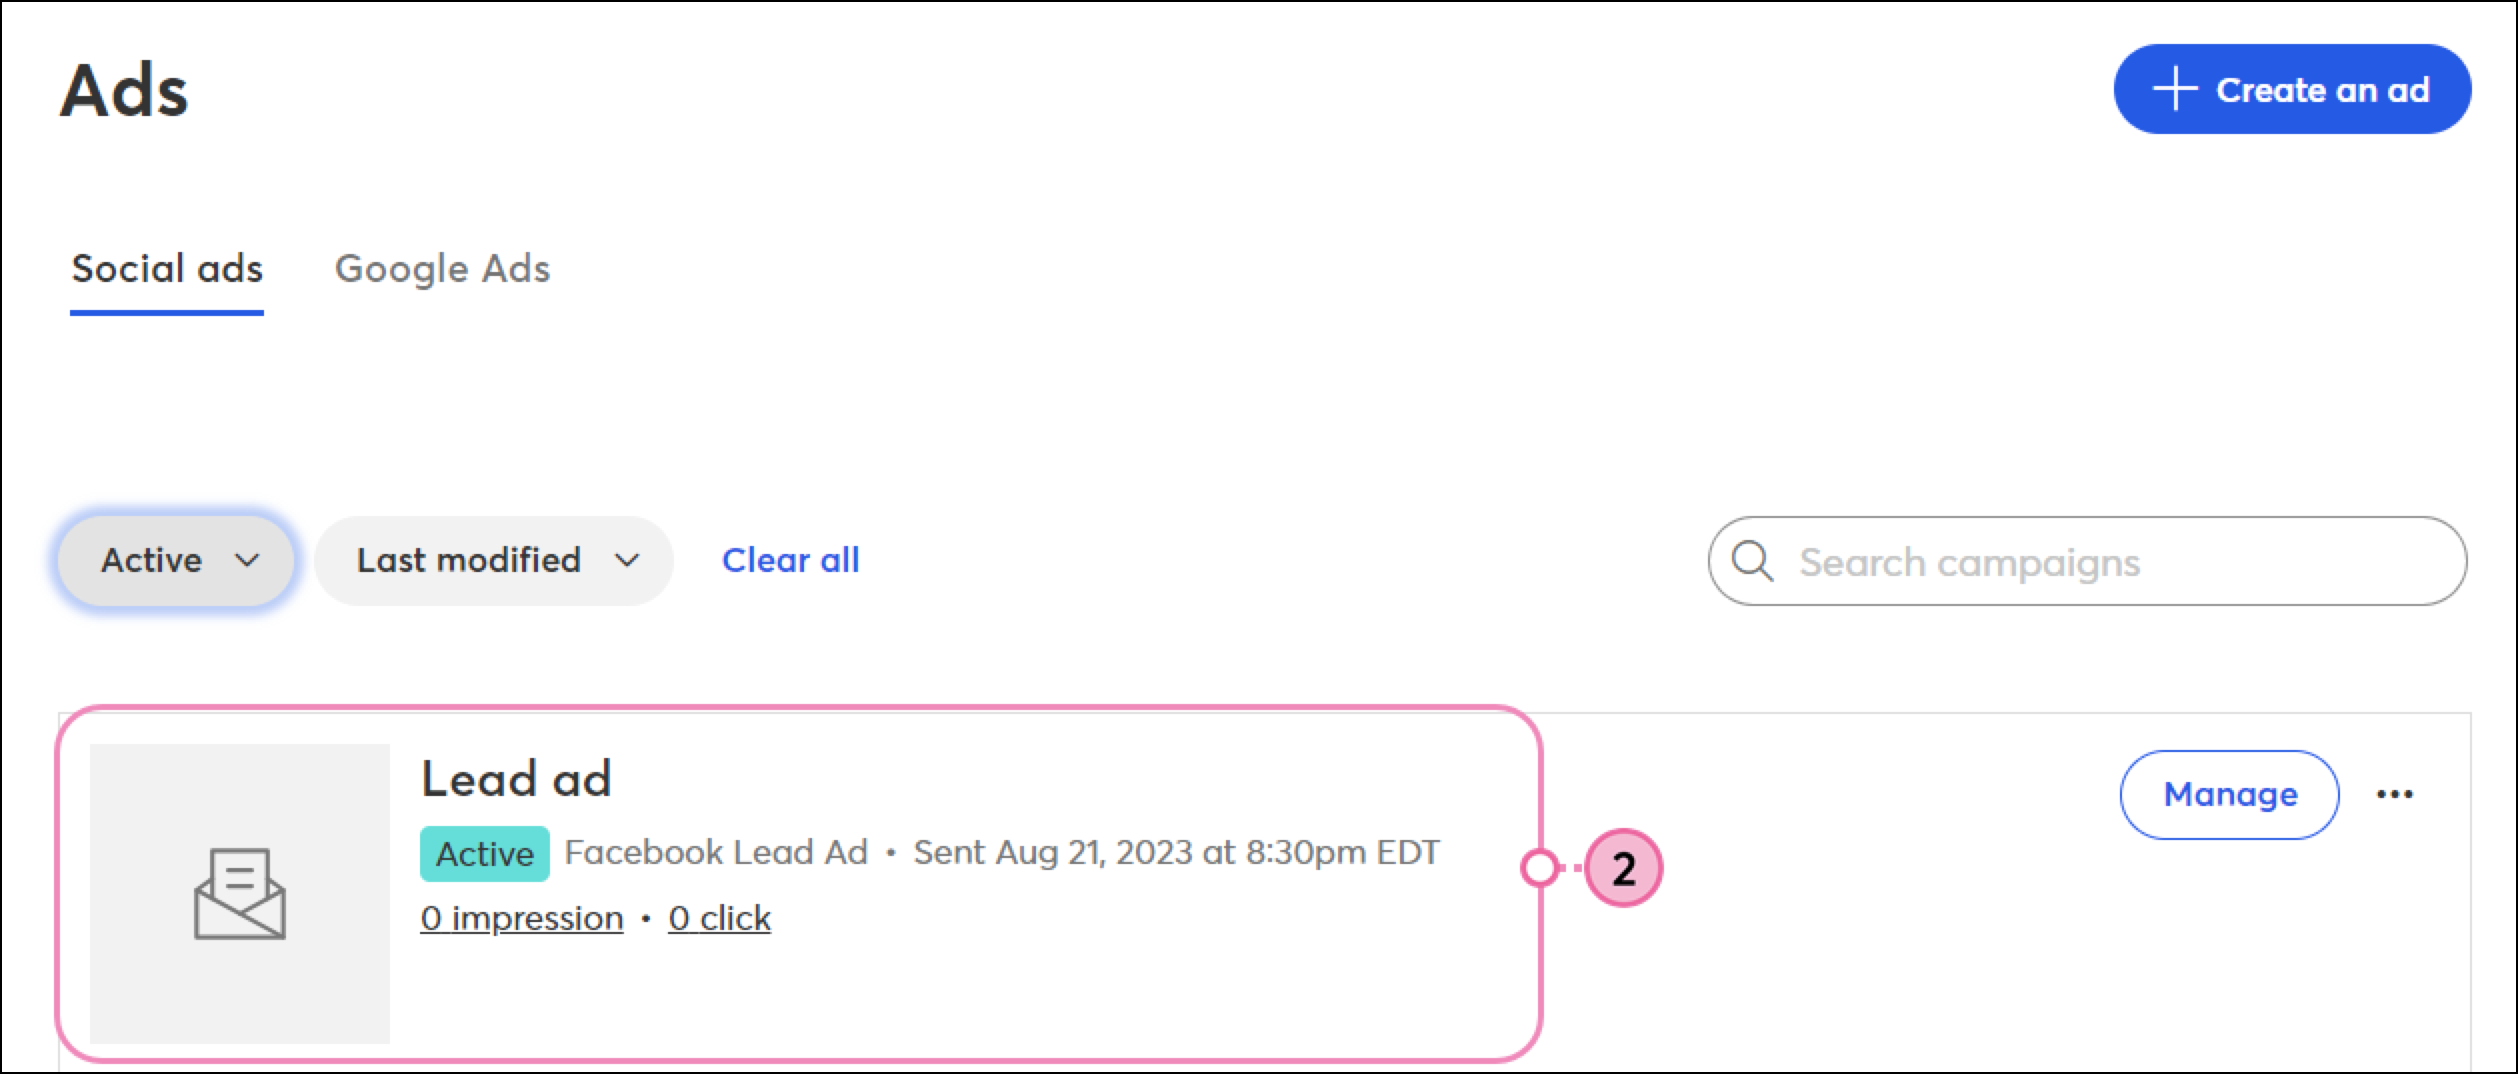Click the chevron arrow beside Active filter
Screen dimensions: 2518x1074
click(247, 560)
